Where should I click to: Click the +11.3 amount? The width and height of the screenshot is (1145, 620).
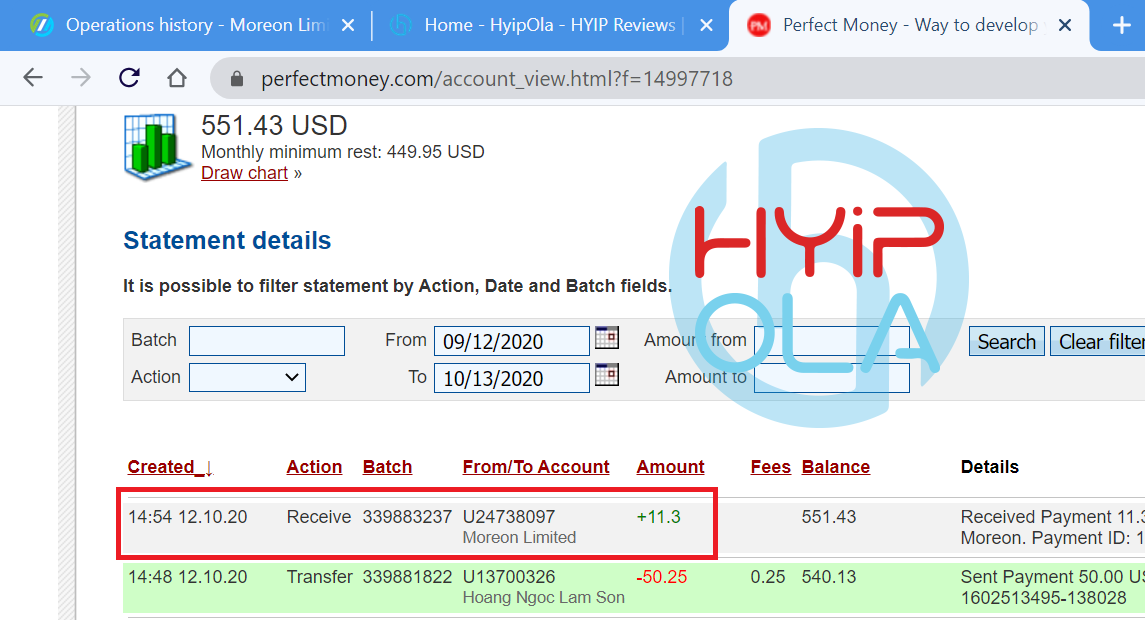[659, 517]
